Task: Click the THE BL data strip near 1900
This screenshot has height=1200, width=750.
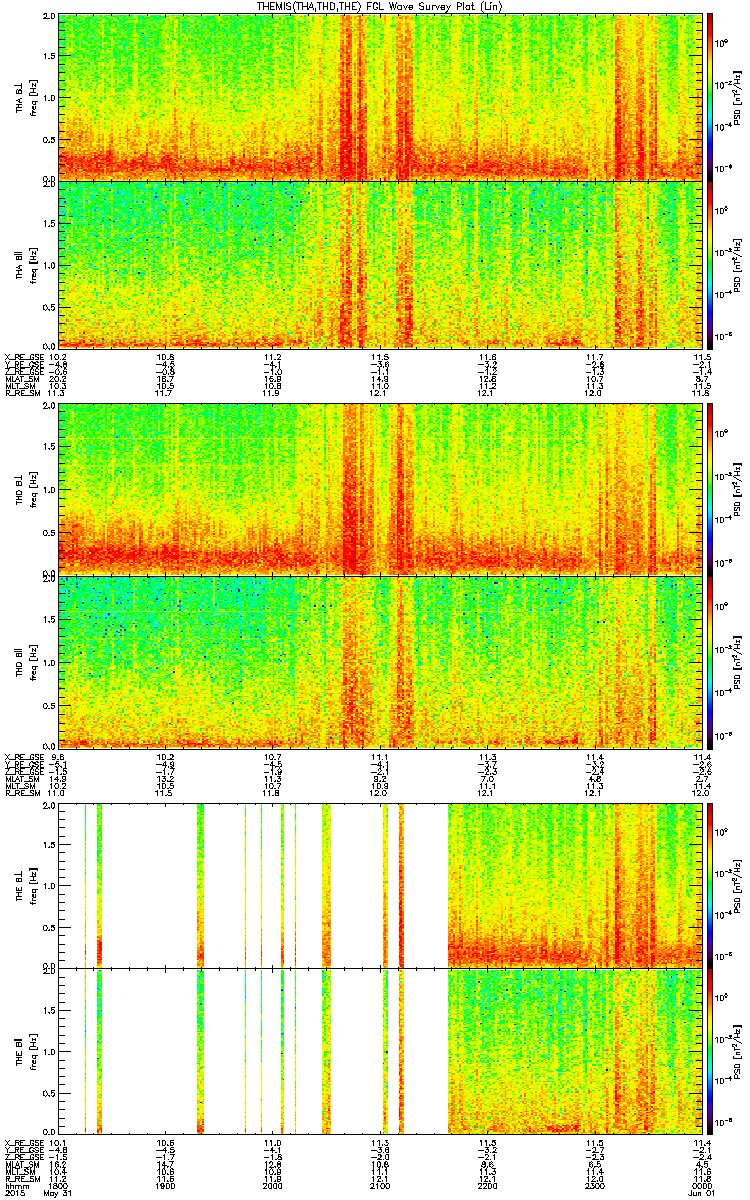Action: pyautogui.click(x=200, y=884)
